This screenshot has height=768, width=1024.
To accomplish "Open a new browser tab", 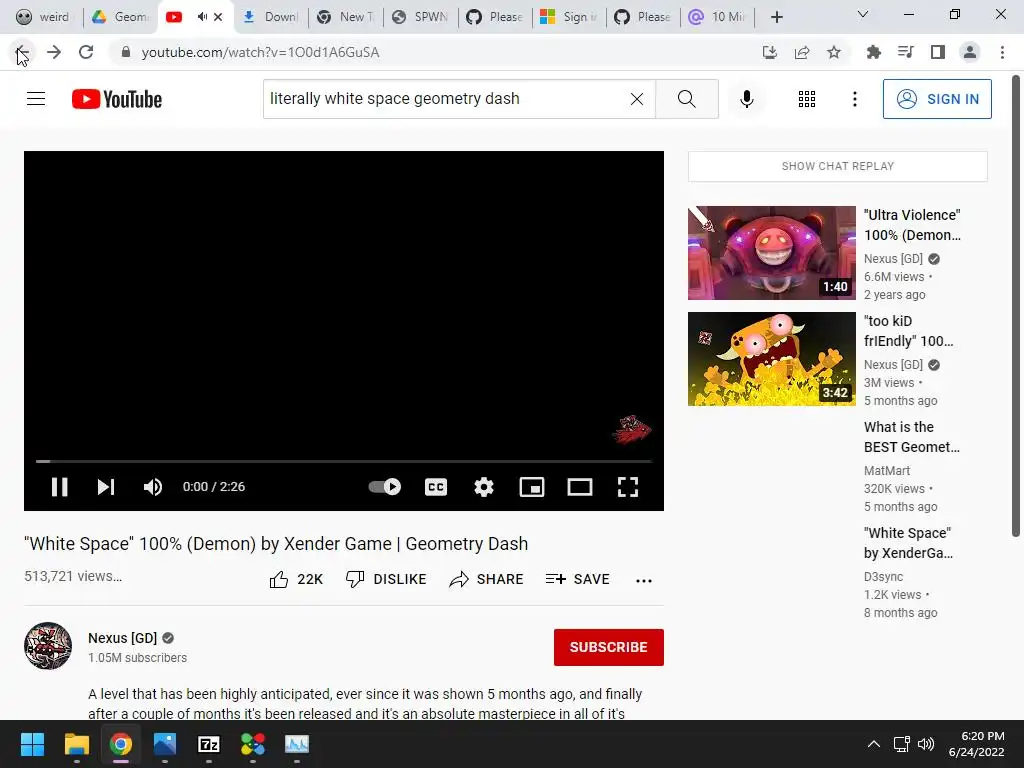I will (776, 17).
